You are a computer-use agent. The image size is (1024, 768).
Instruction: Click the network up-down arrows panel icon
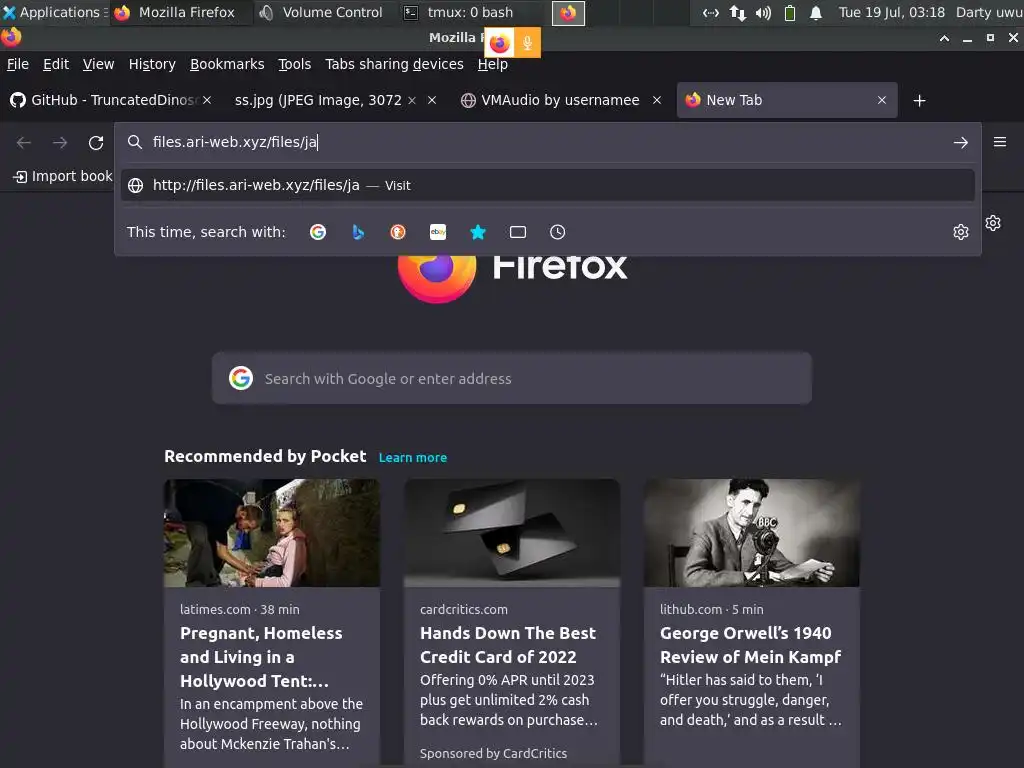click(x=737, y=12)
